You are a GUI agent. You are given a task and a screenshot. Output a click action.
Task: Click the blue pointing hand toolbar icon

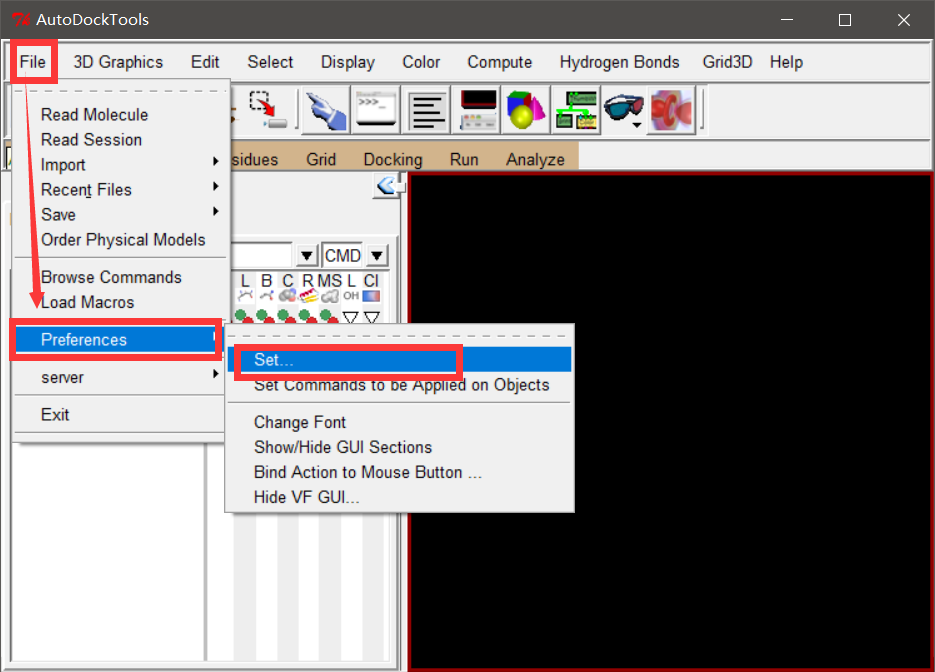(x=326, y=110)
